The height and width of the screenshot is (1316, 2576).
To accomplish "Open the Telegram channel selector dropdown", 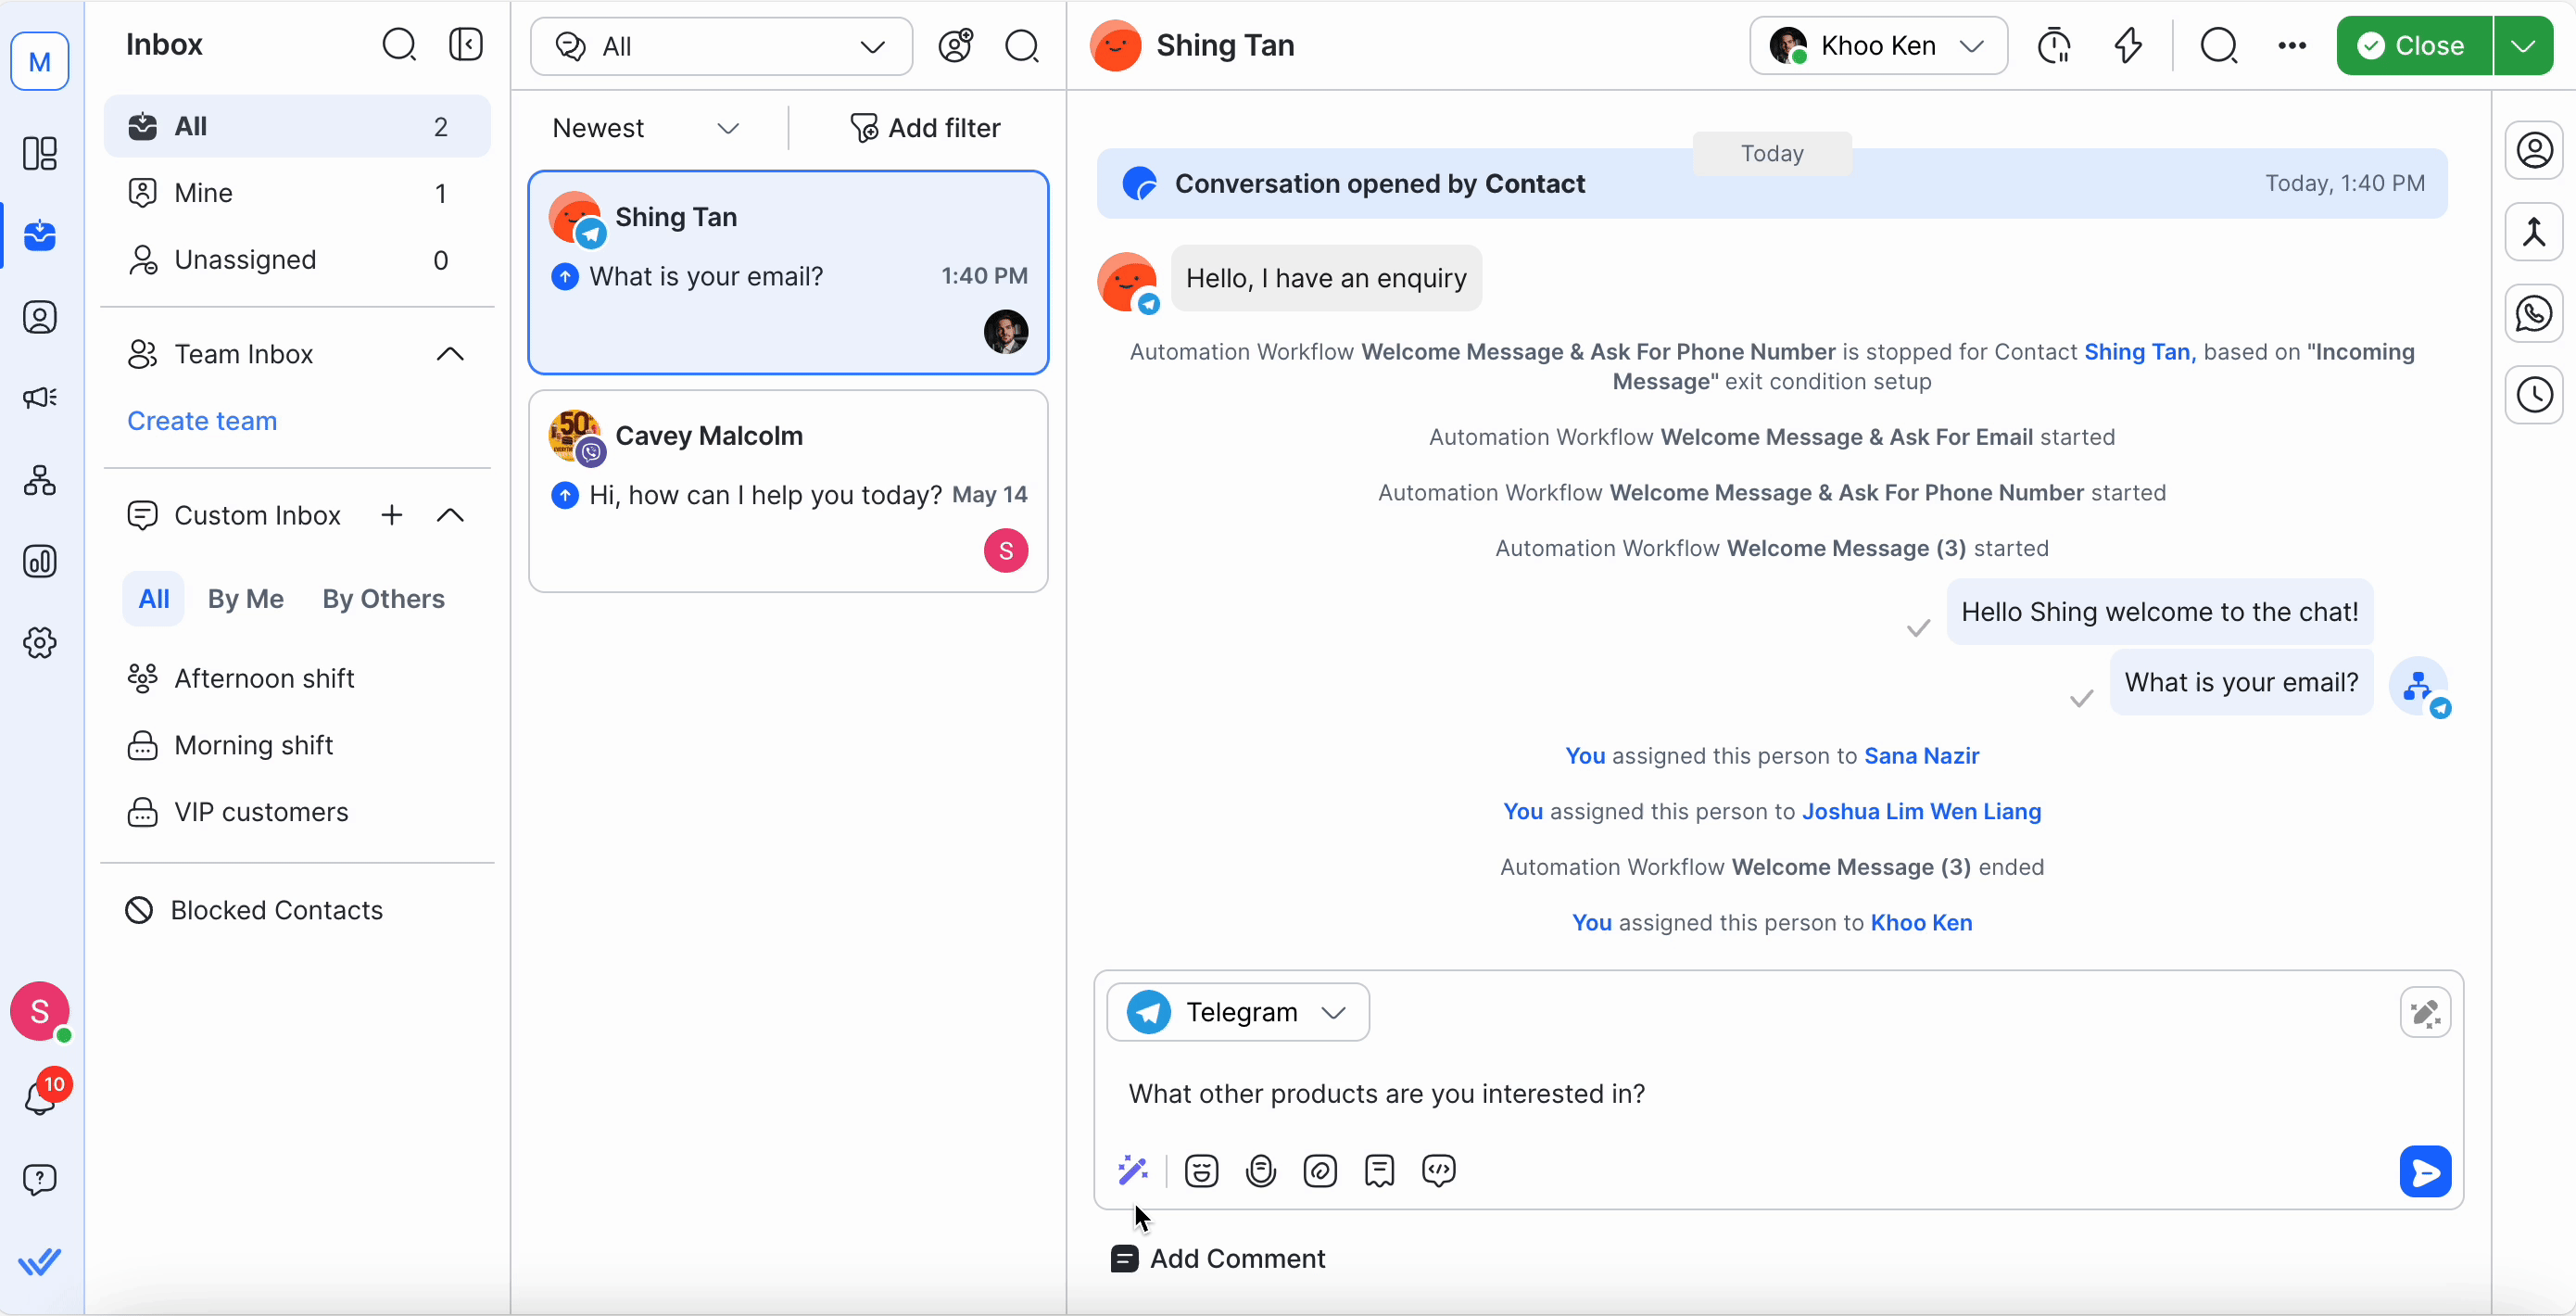I will (x=1238, y=1011).
